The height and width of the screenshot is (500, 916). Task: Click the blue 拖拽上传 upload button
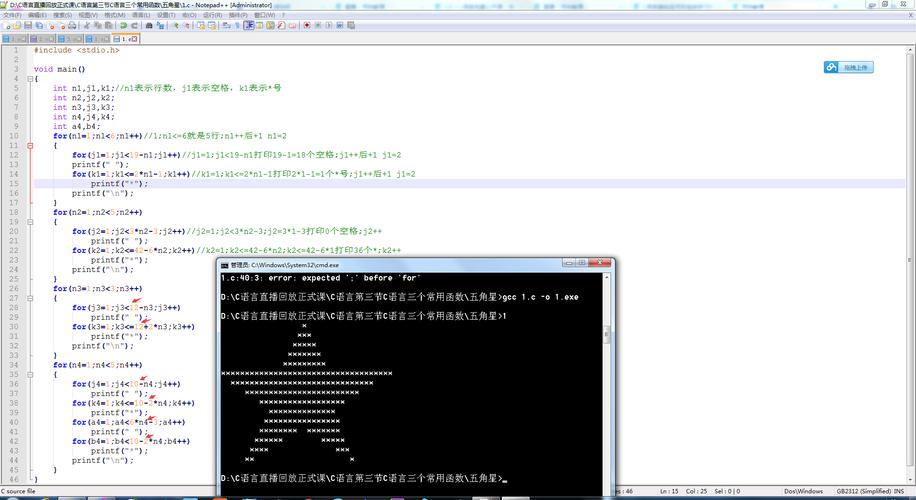(x=849, y=67)
